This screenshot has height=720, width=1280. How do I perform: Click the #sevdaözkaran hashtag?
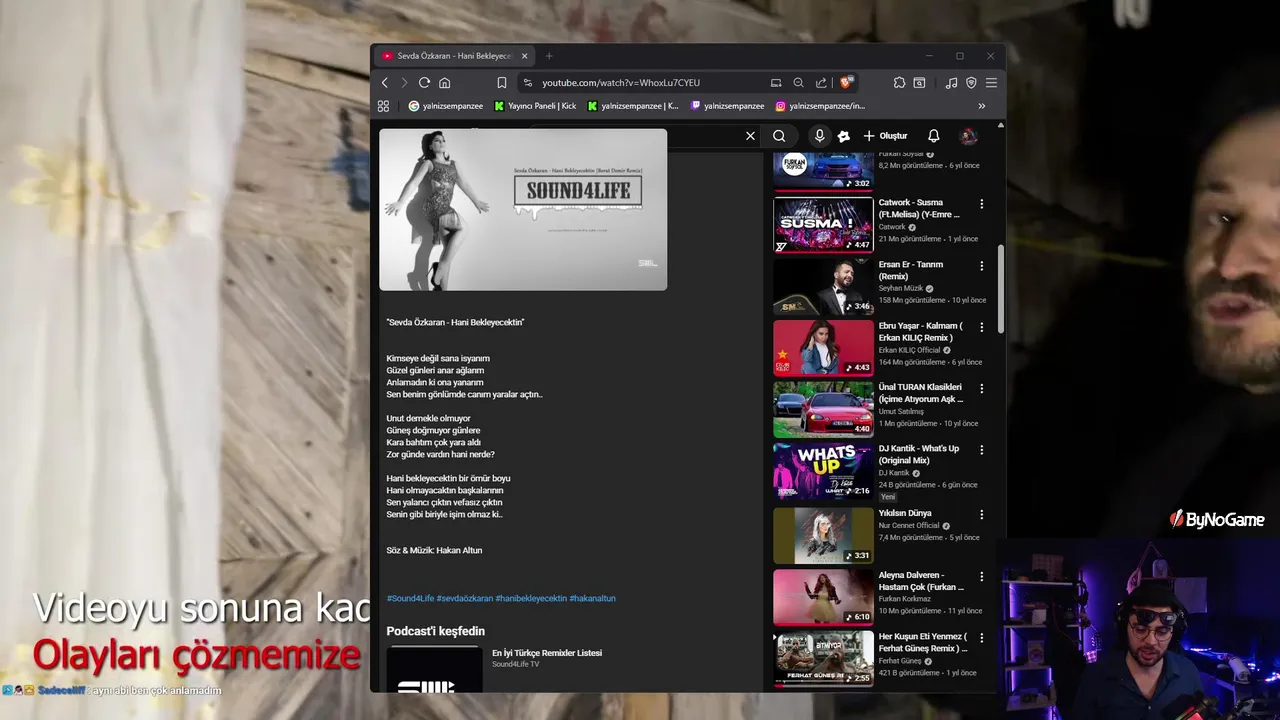465,598
